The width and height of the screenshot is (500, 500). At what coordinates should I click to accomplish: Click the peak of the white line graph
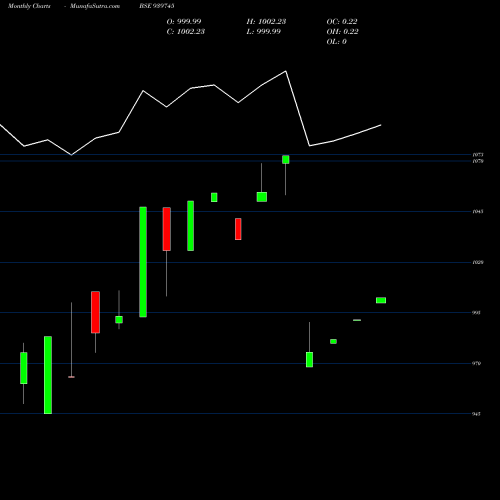286,71
